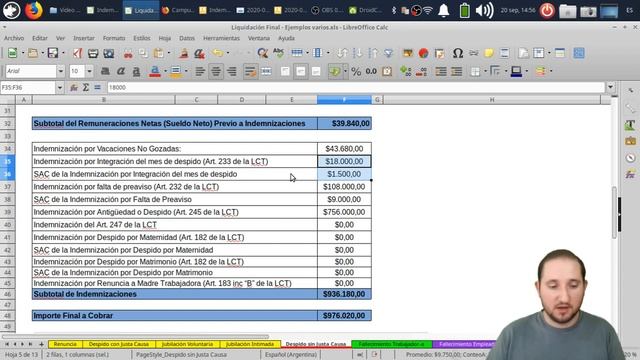Screen dimensions: 640x360
Task: Toggle Center Horizontally alignment
Action: point(216,71)
